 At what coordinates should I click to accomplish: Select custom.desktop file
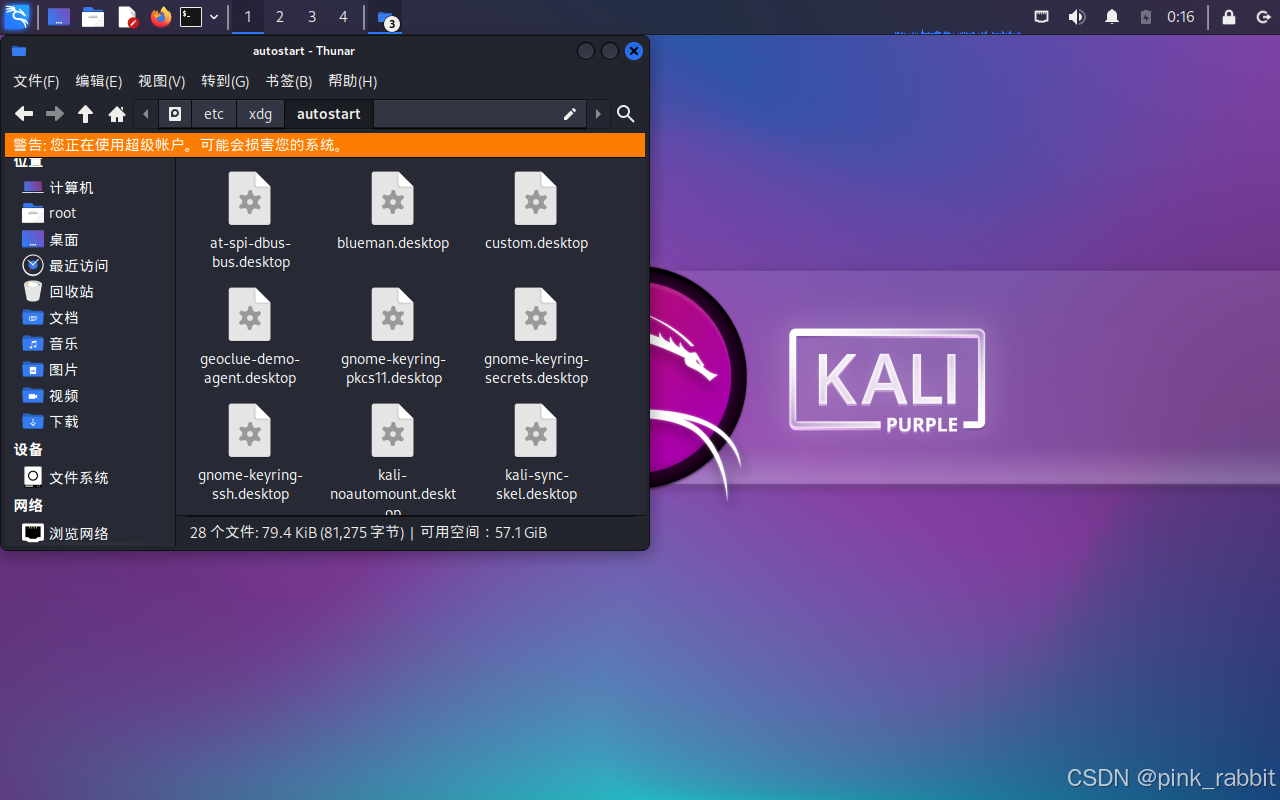point(536,212)
